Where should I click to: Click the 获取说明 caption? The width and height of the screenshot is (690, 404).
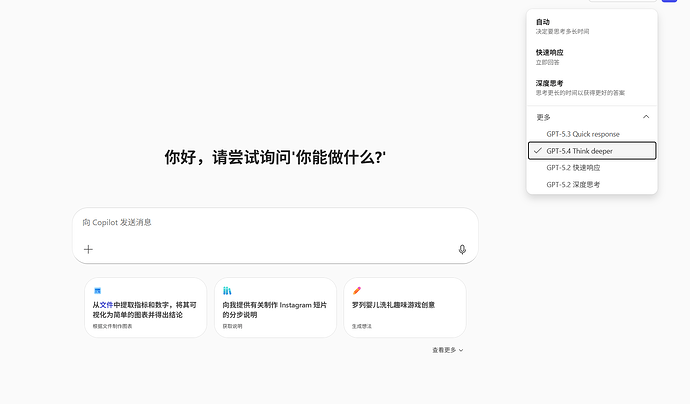point(232,326)
